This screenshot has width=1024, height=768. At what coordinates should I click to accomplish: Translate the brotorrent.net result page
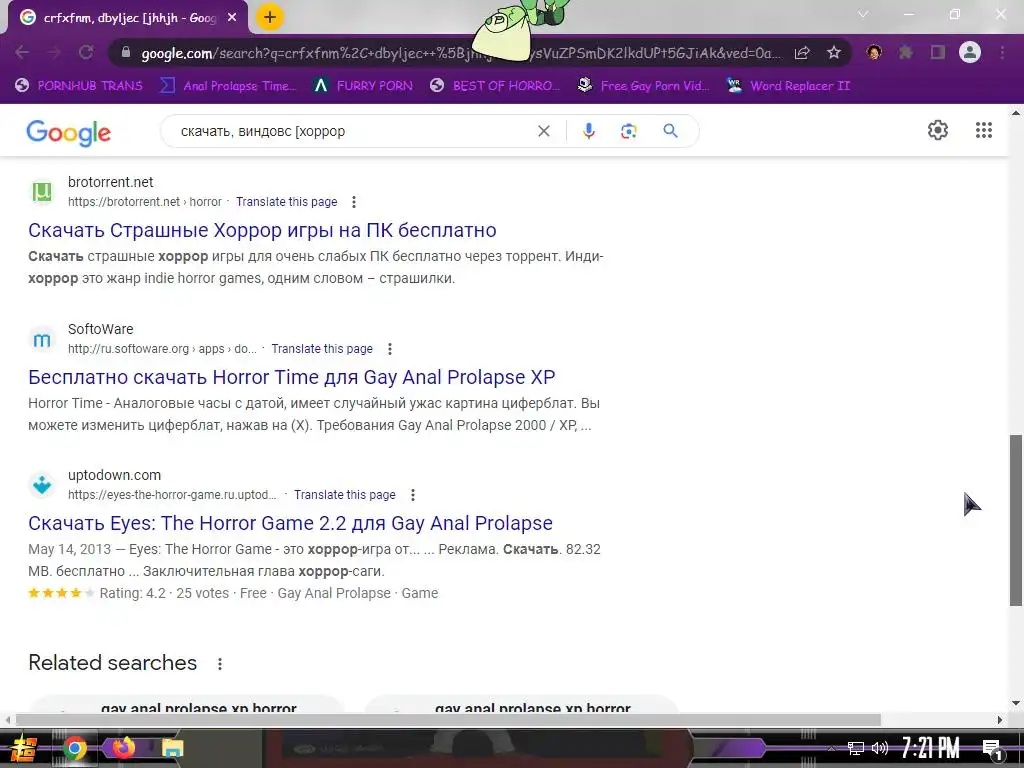click(287, 202)
